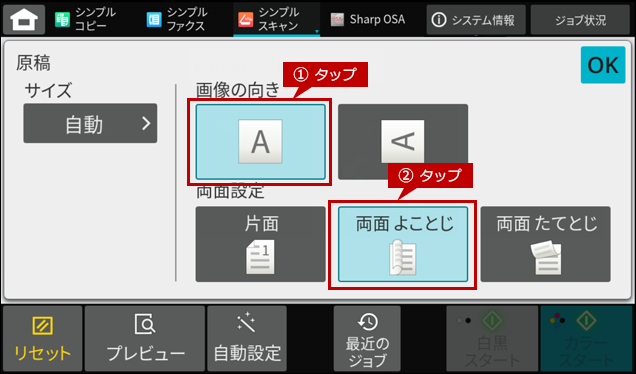Start カラースタート color scan

coord(586,339)
